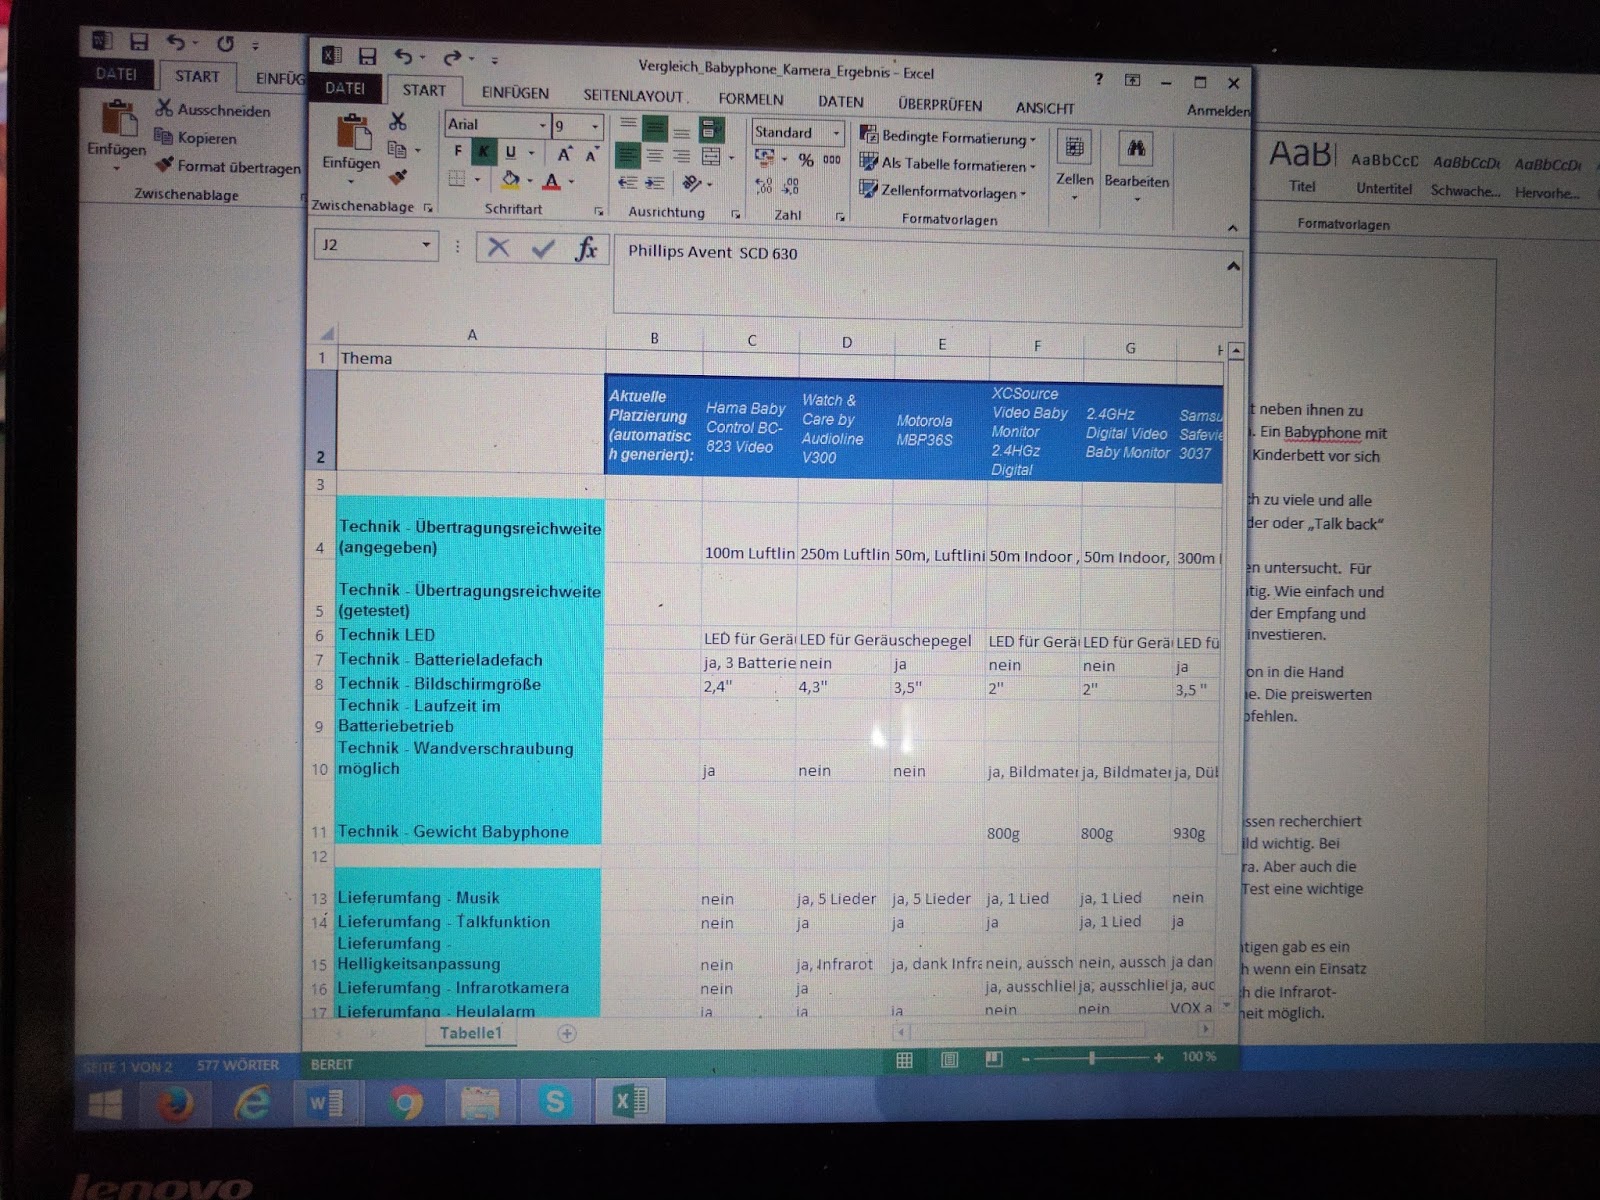
Task: Click the Excel zoom slider handle
Action: [1092, 1057]
